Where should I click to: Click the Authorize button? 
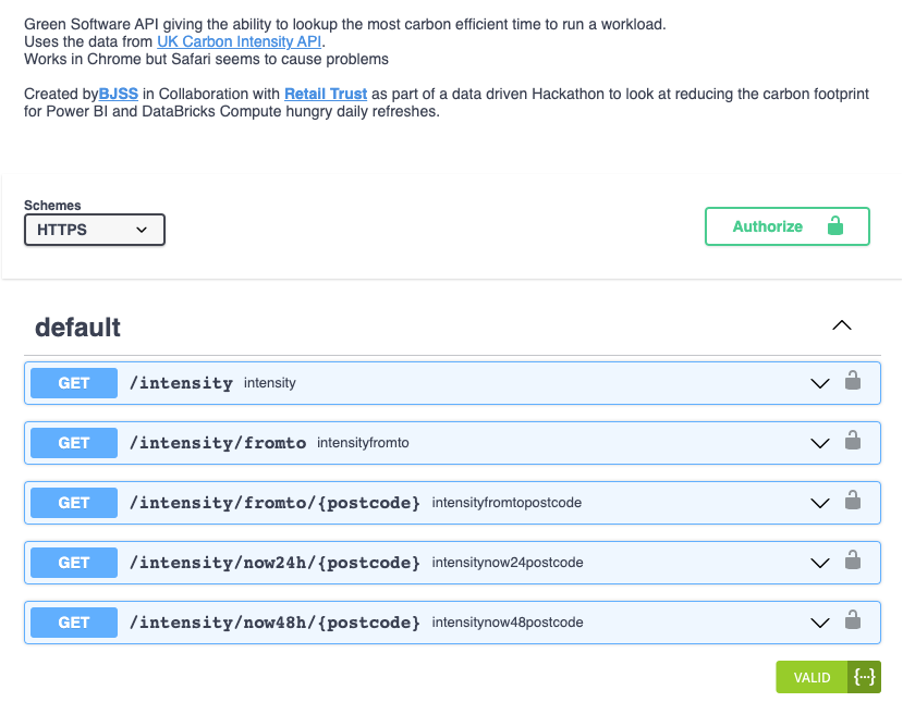coord(787,227)
